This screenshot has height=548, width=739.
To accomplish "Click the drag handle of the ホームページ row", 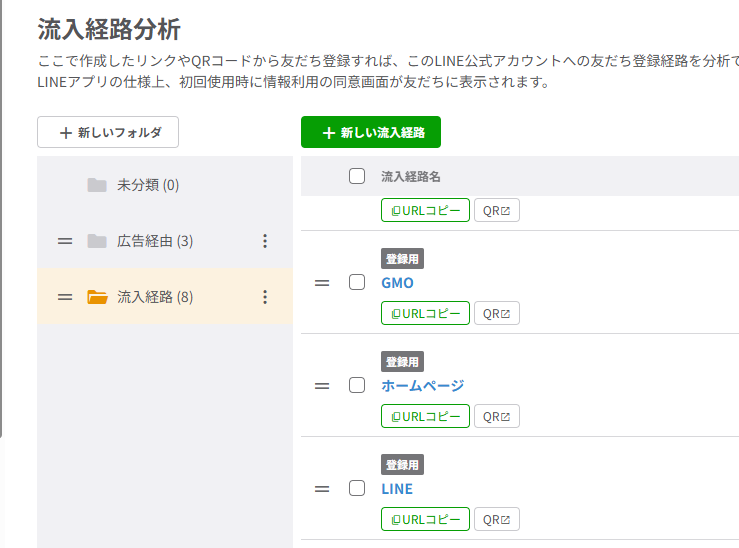I will tap(322, 386).
